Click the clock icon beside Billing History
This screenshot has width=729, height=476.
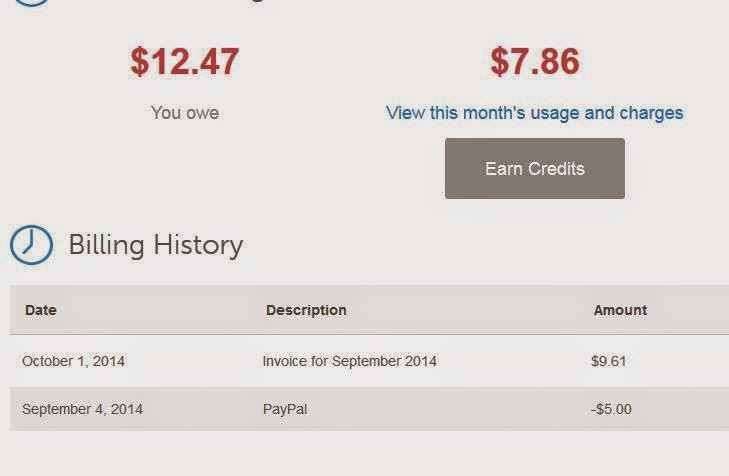[x=31, y=245]
